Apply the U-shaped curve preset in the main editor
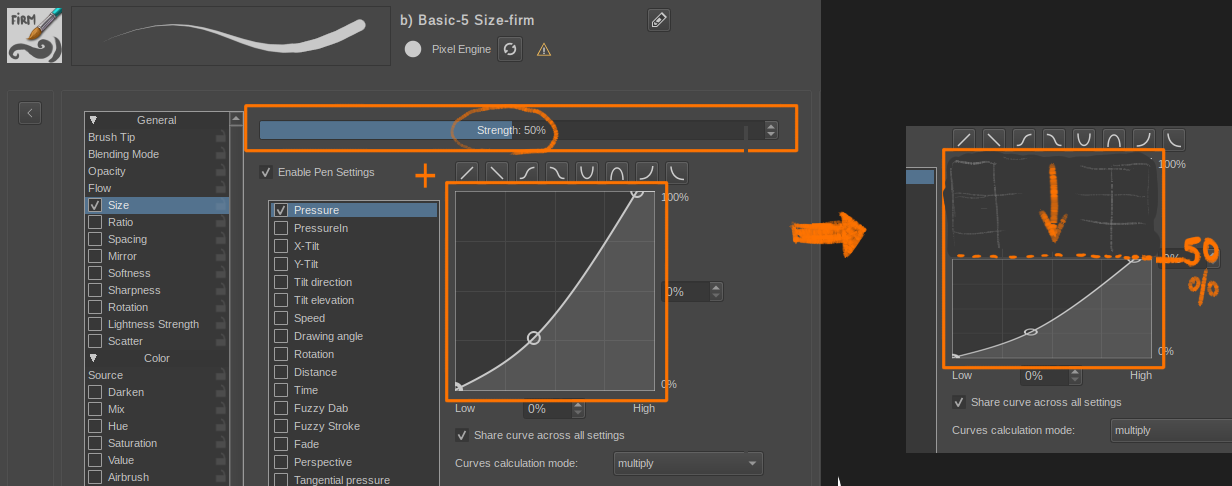 [587, 172]
